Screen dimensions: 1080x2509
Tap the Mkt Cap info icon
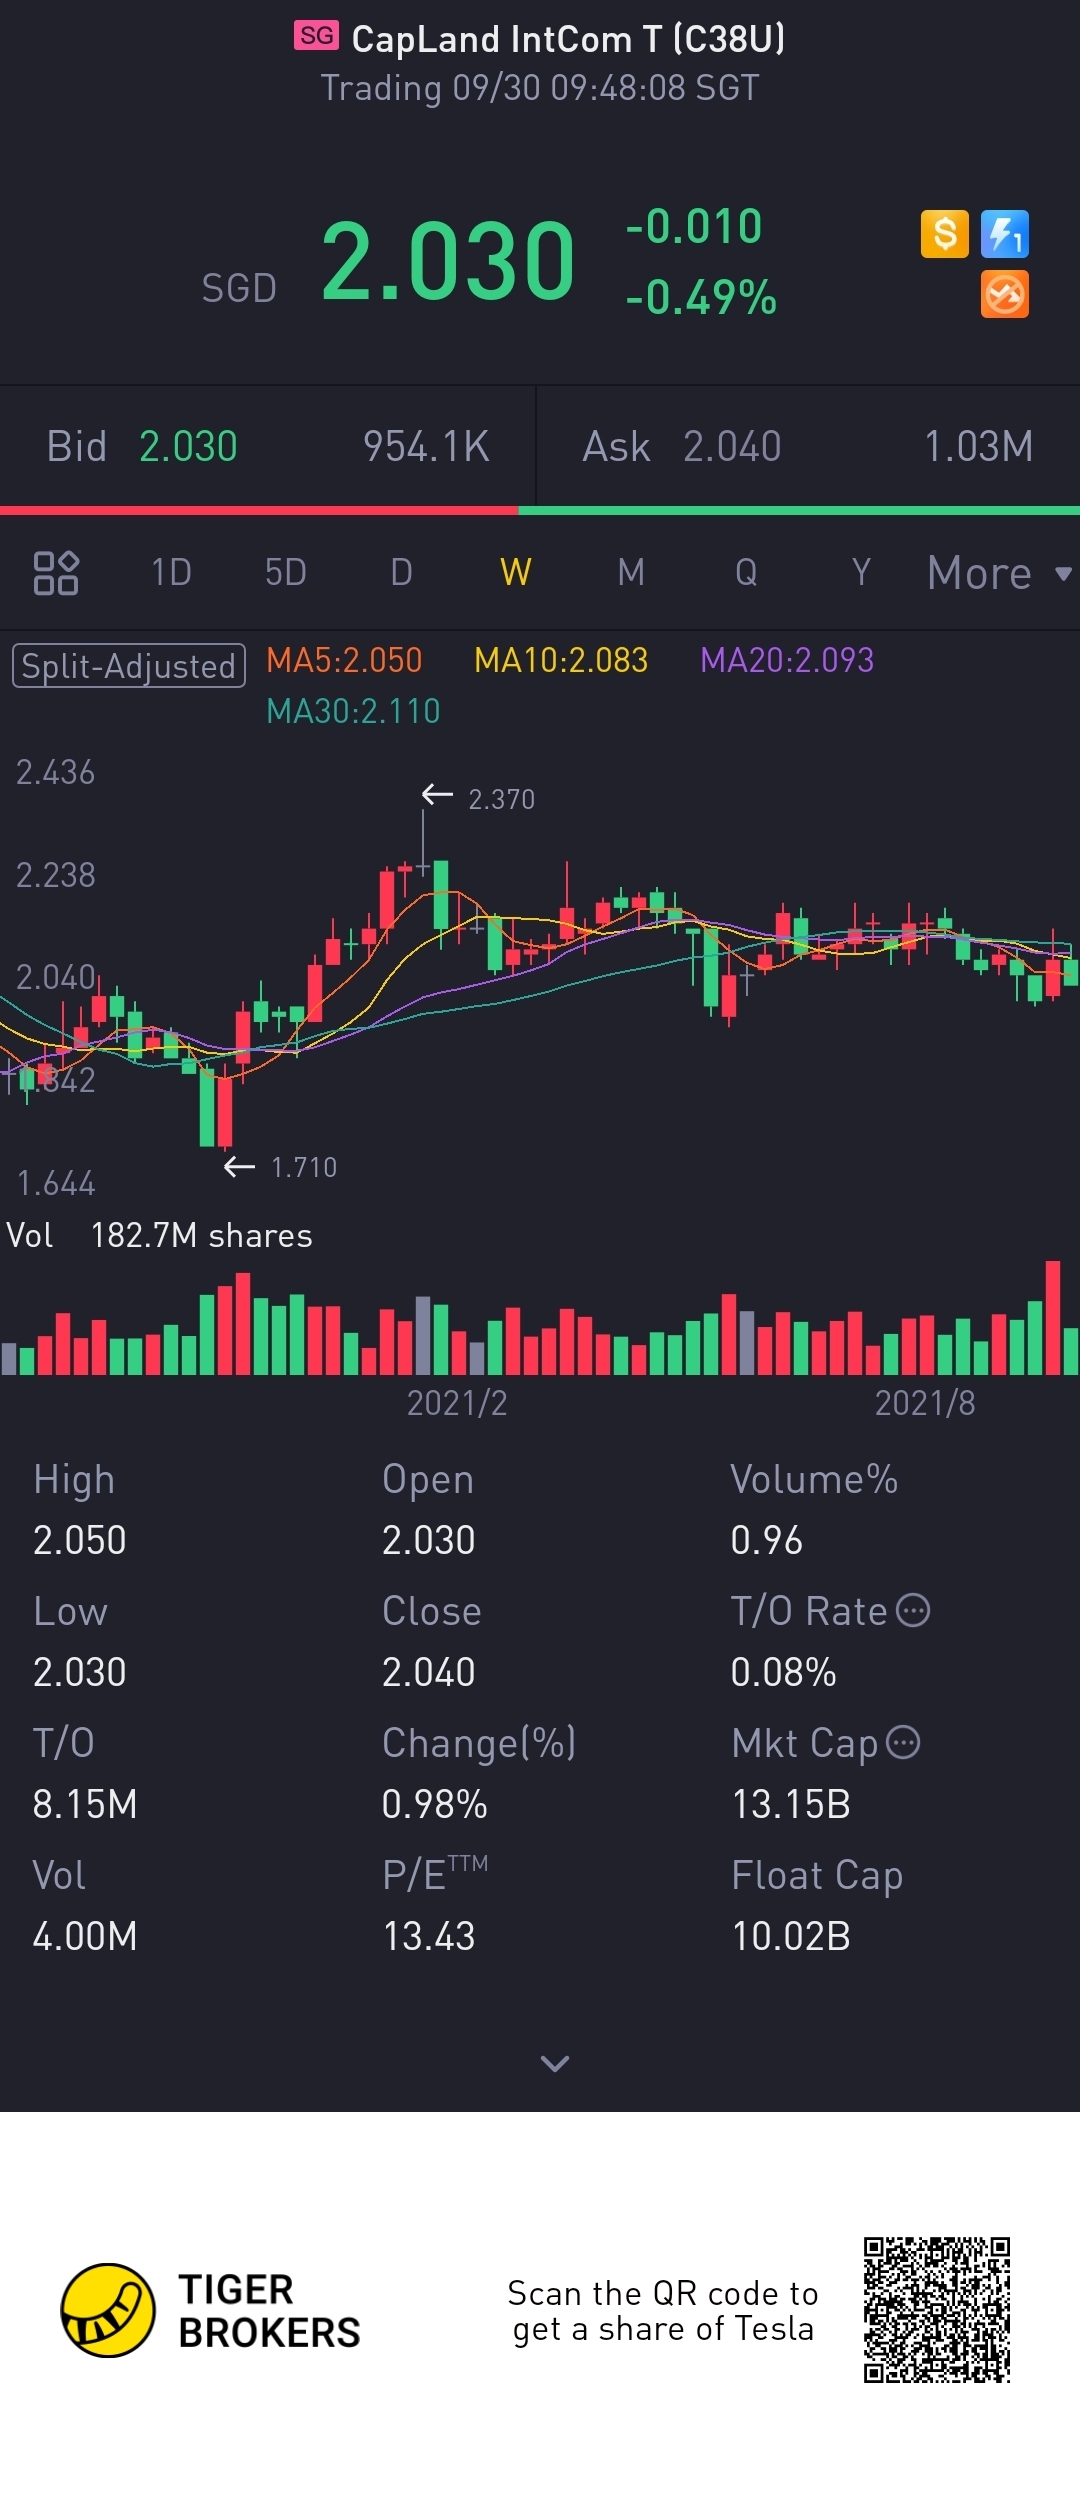click(x=903, y=1743)
